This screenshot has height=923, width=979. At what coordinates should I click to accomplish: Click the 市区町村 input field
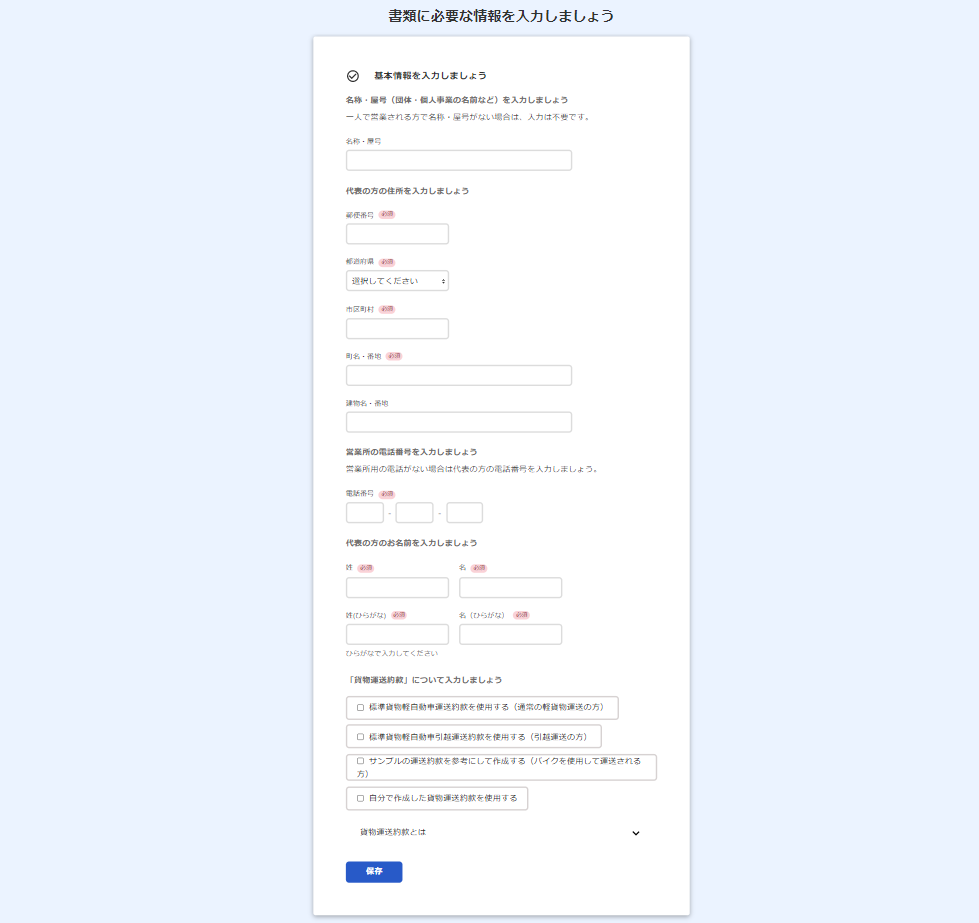(x=397, y=328)
